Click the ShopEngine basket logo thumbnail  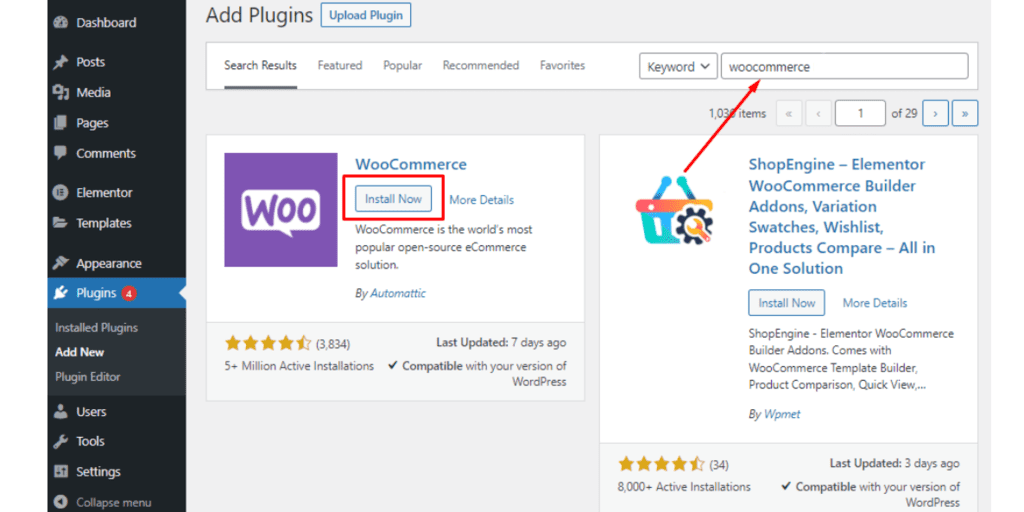(675, 210)
